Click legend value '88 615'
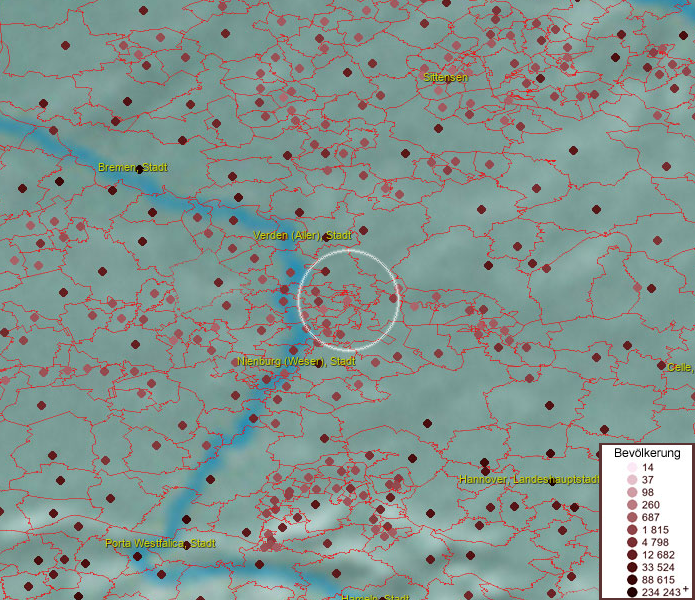695x600 pixels. click(658, 580)
